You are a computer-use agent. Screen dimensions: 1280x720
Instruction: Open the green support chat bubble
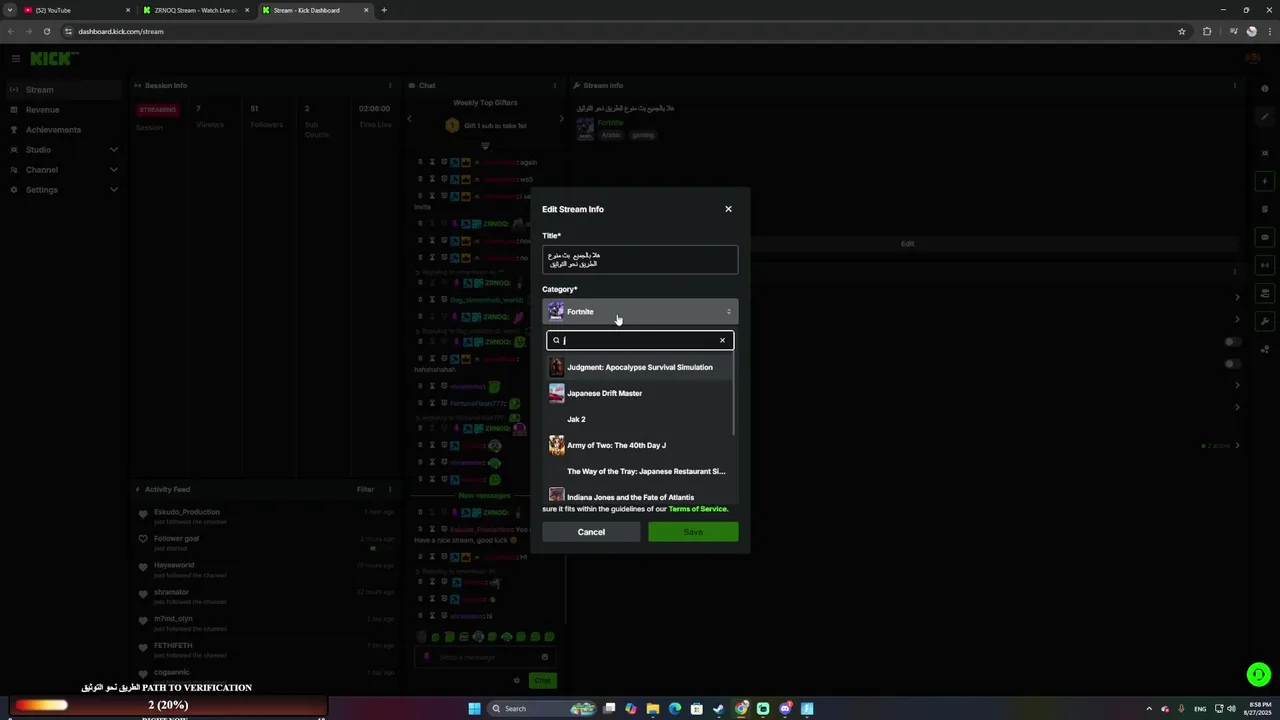[x=1259, y=675]
